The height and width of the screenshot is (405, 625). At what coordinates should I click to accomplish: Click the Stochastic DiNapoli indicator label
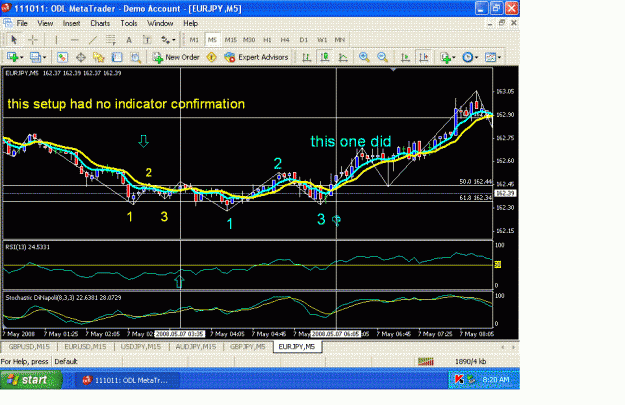(x=63, y=298)
